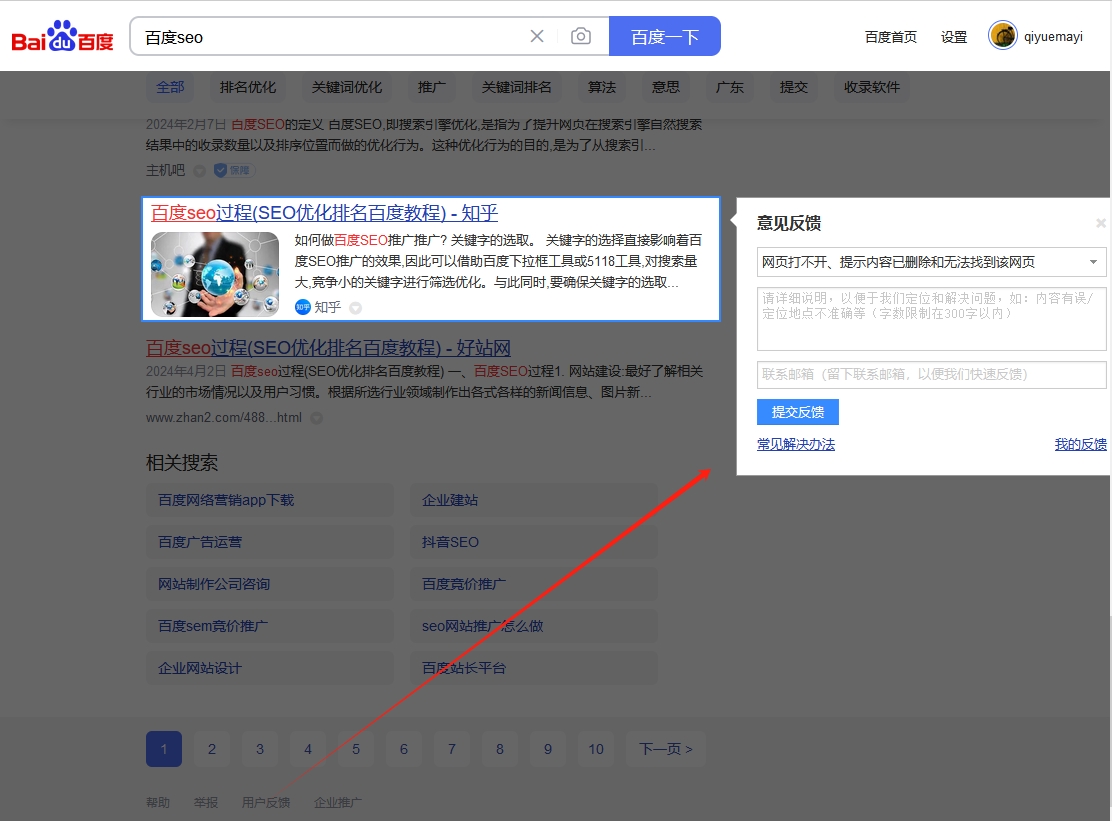Go to results page 3
The height and width of the screenshot is (821, 1112).
click(x=260, y=749)
